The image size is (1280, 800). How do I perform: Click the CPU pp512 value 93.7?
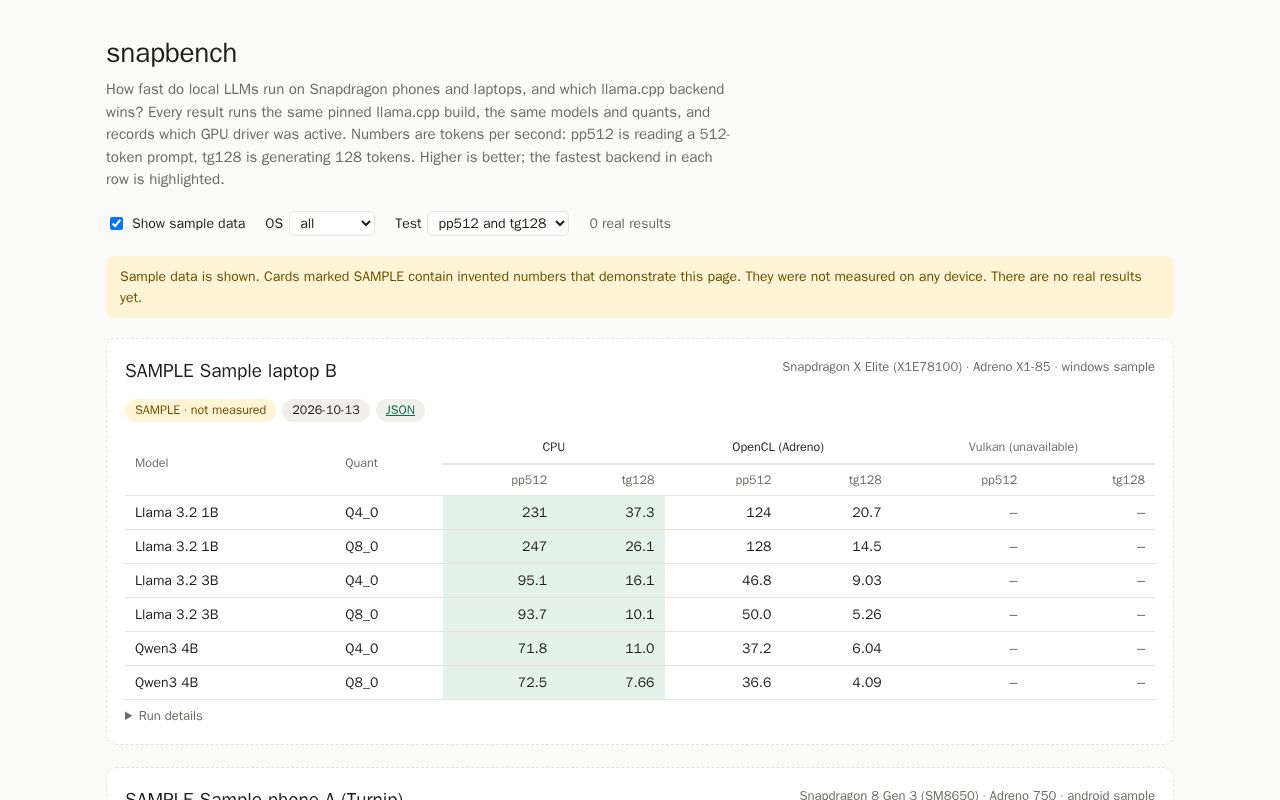[x=532, y=615]
